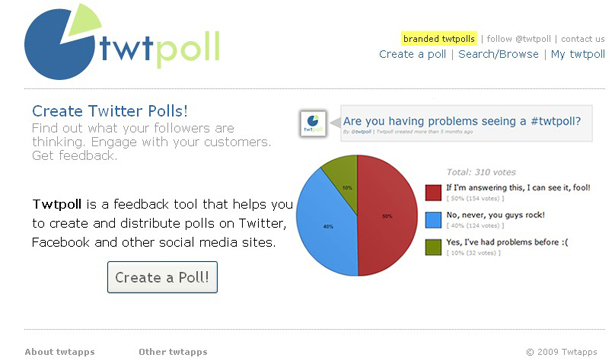615x361 pixels.
Task: Click the blue legend color swatch
Action: (x=433, y=220)
